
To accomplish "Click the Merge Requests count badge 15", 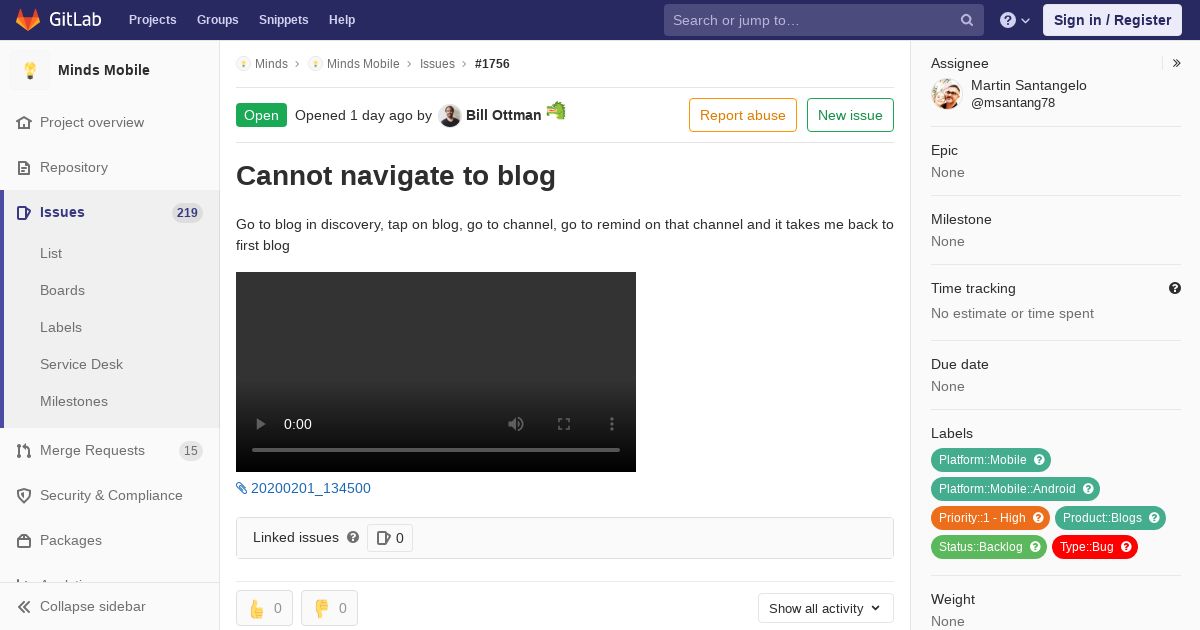I will (190, 450).
